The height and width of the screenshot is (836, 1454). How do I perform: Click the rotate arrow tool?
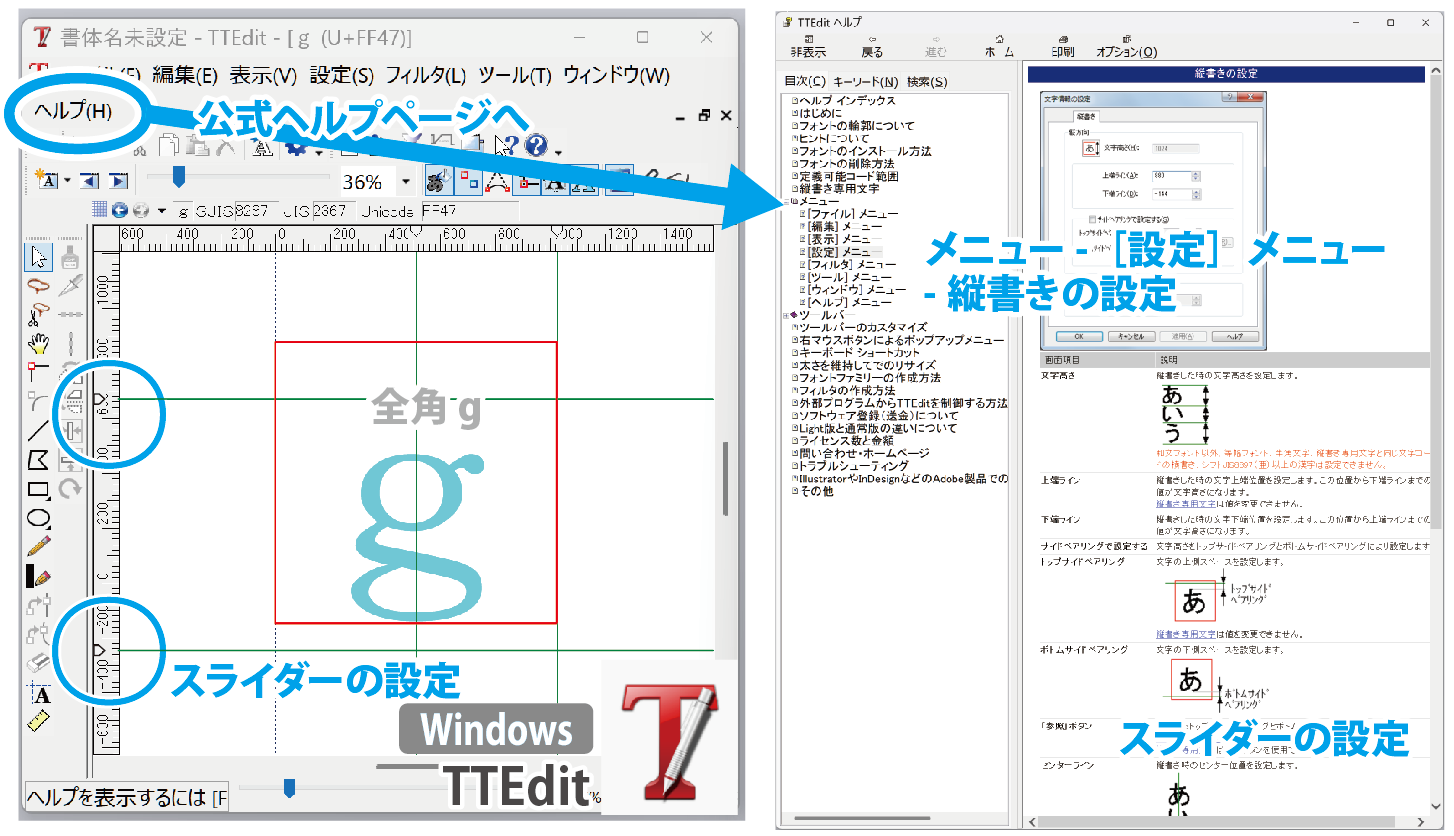coord(70,489)
